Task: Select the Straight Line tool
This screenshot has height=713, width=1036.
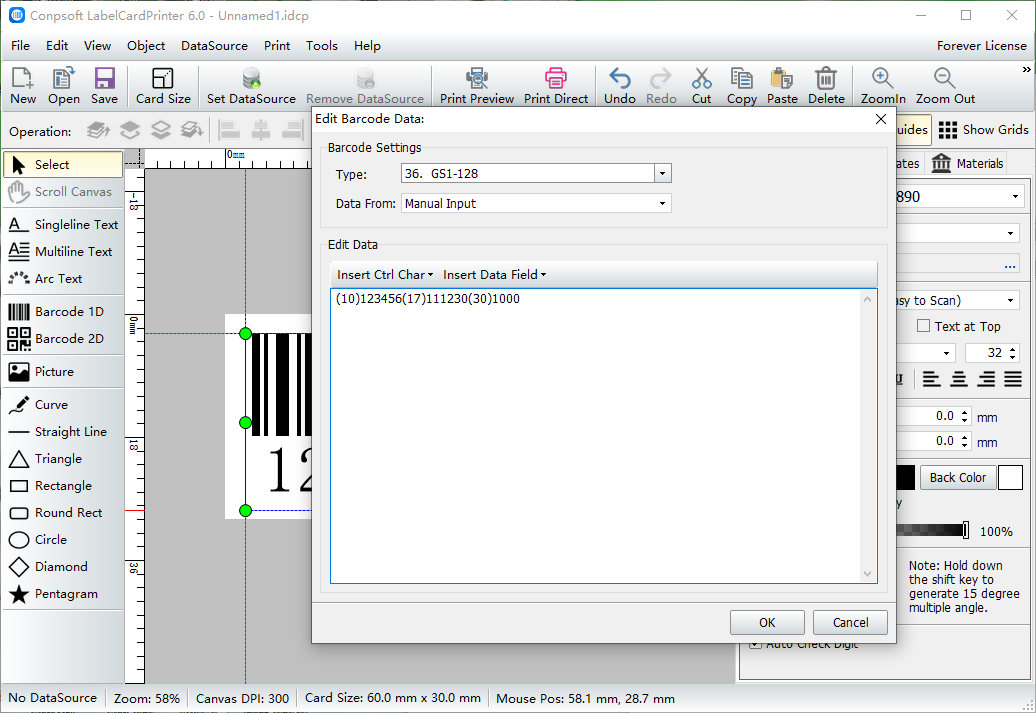Action: [63, 432]
